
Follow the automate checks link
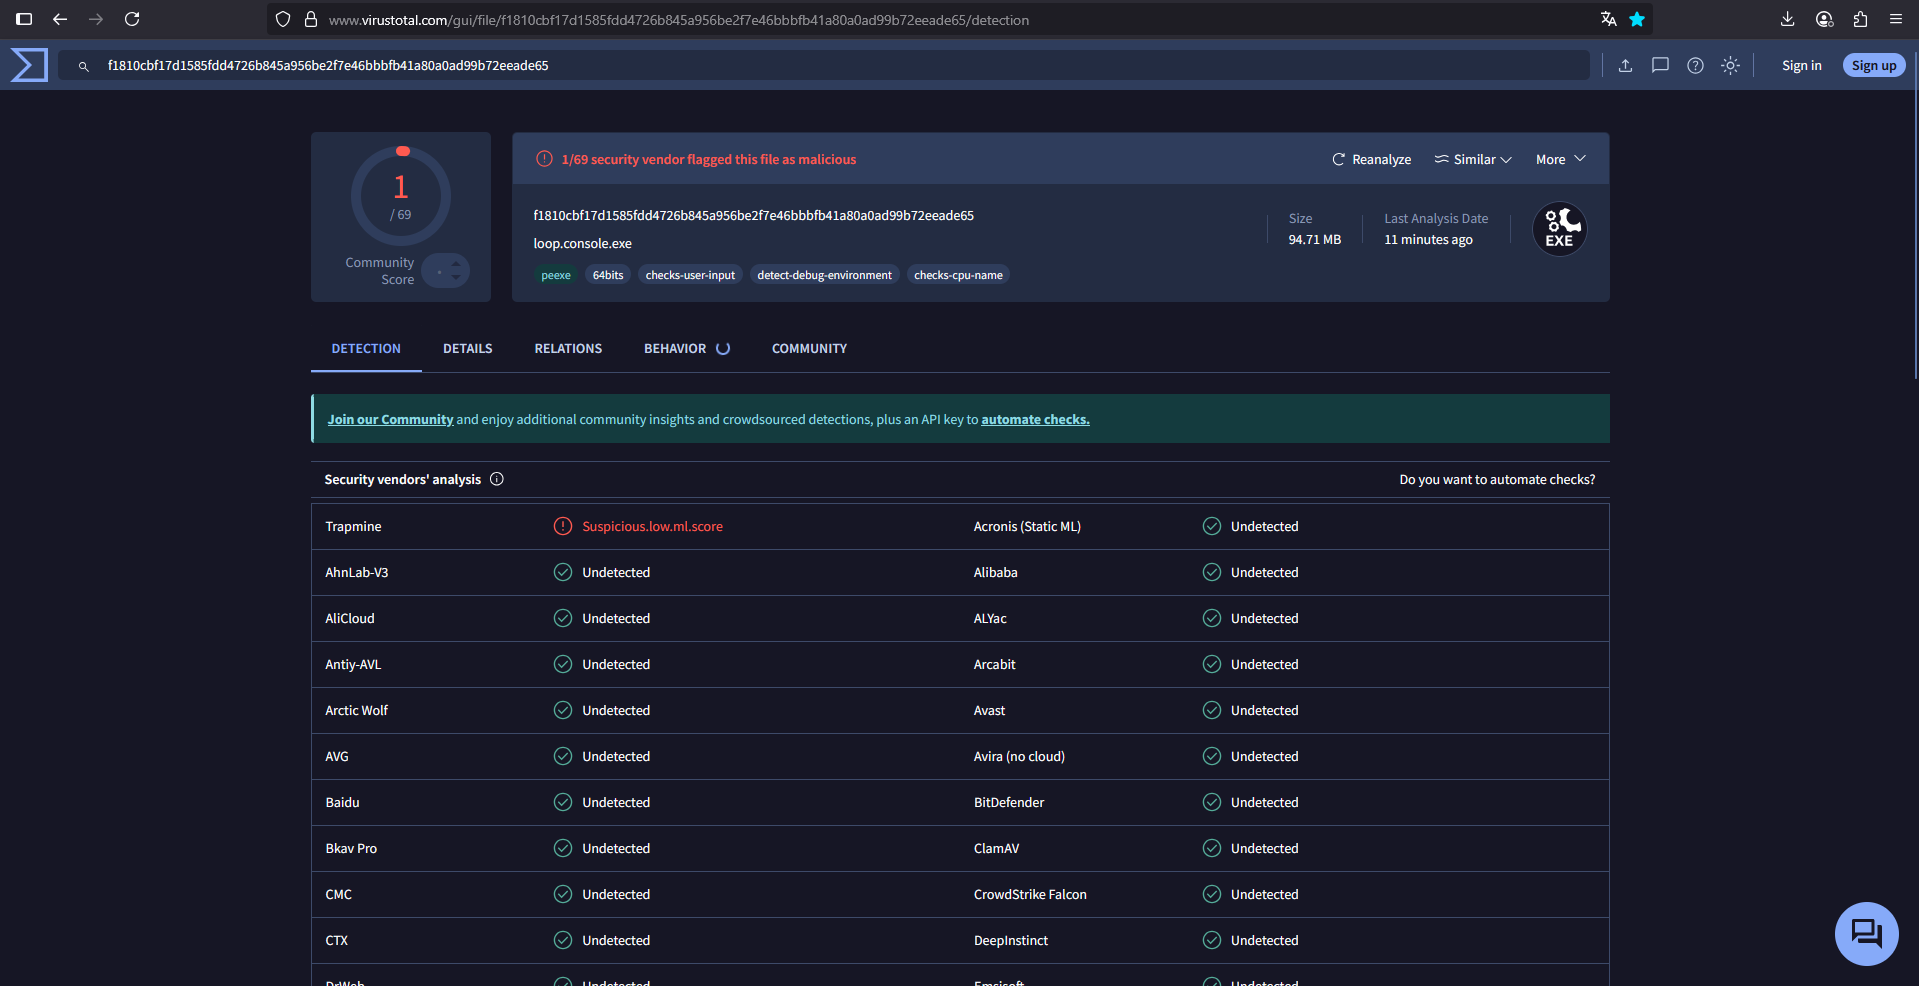[1035, 419]
